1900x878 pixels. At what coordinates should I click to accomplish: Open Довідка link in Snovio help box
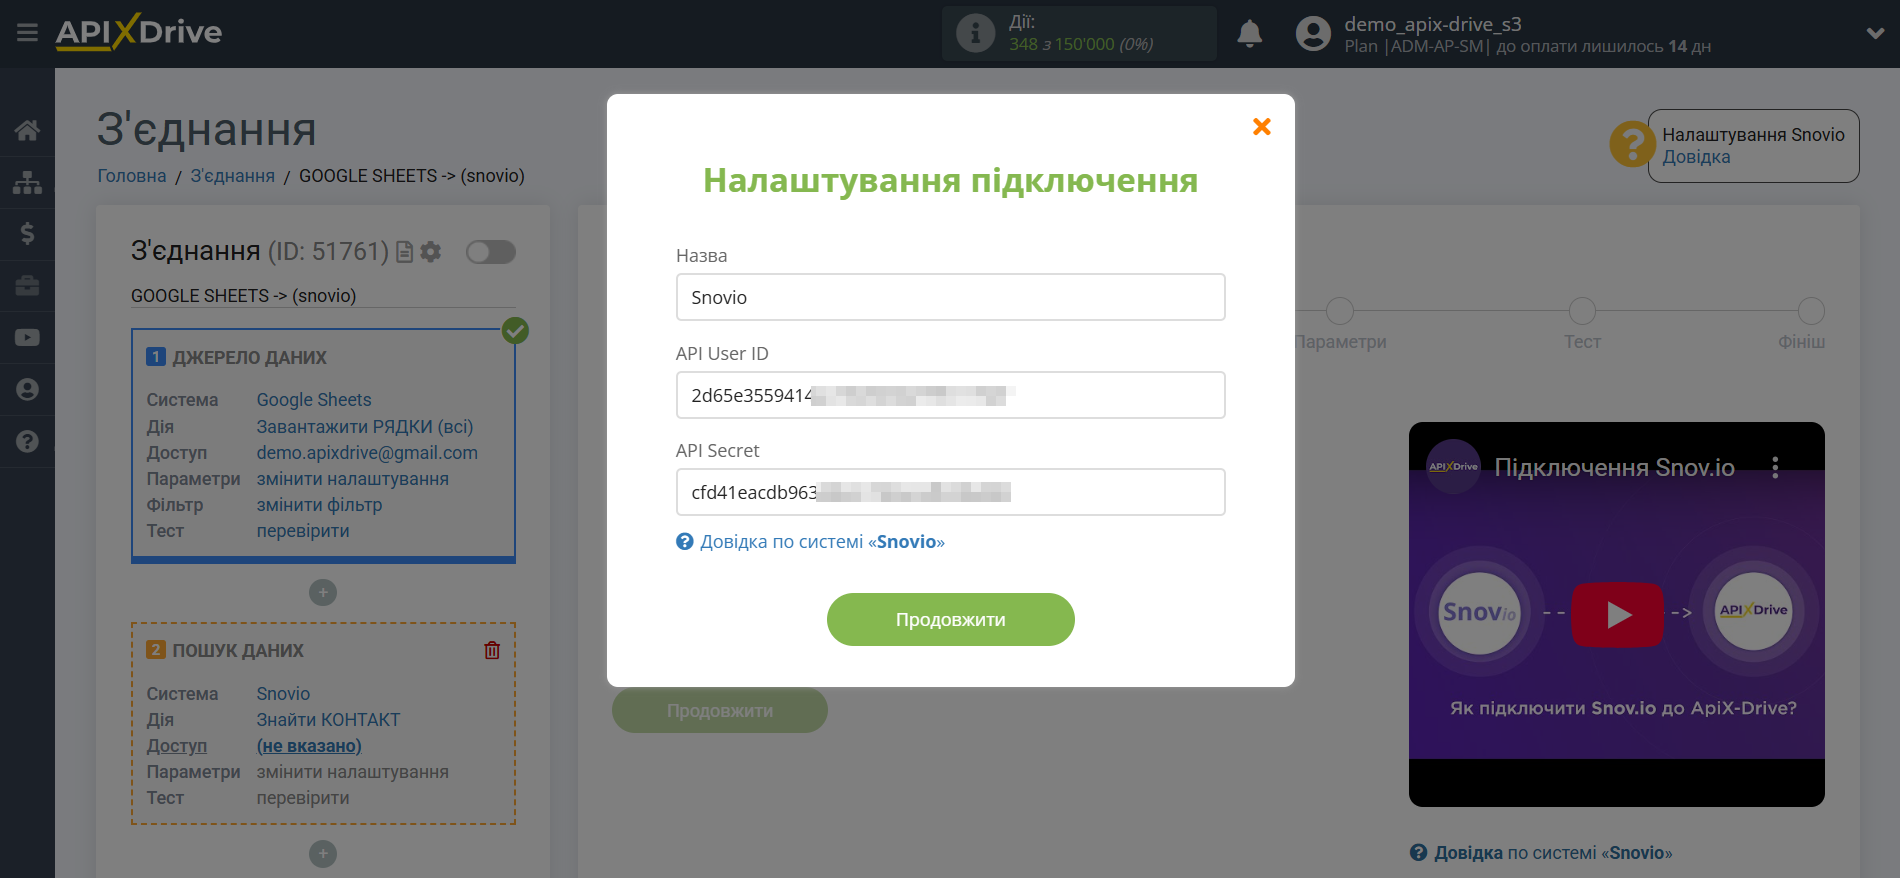coord(1696,157)
